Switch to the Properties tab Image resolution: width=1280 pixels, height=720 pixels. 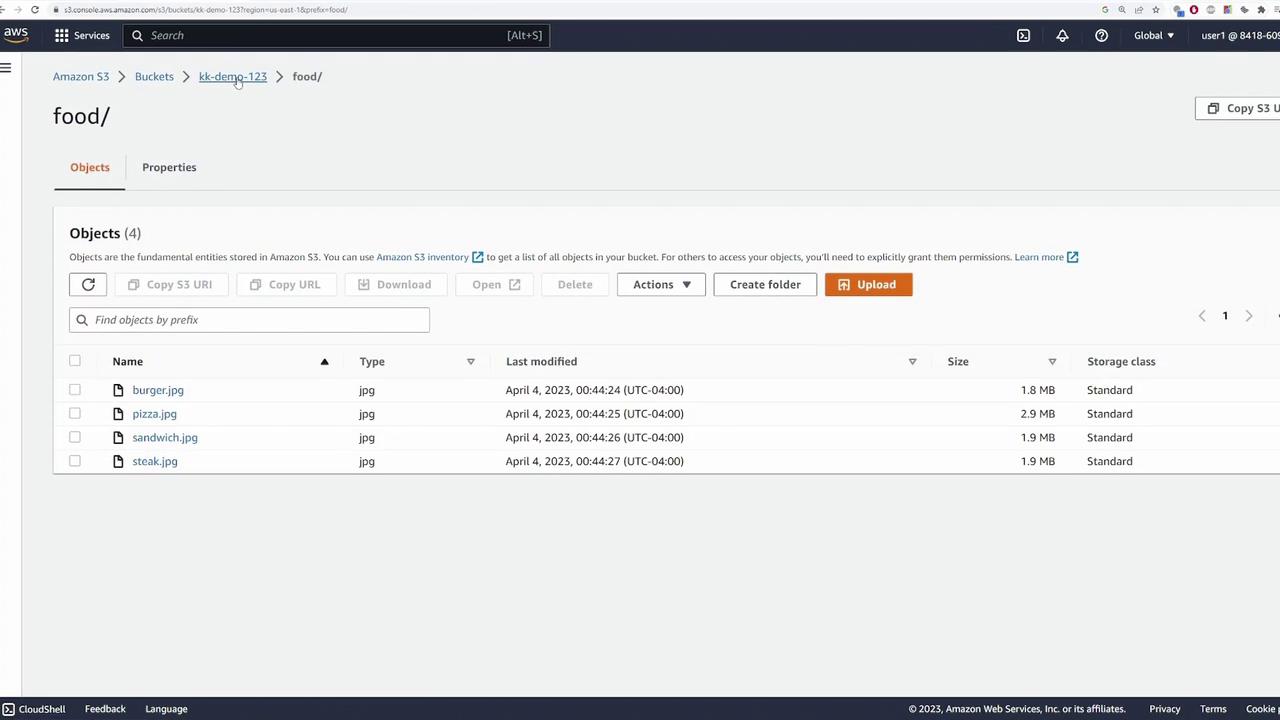(x=169, y=167)
